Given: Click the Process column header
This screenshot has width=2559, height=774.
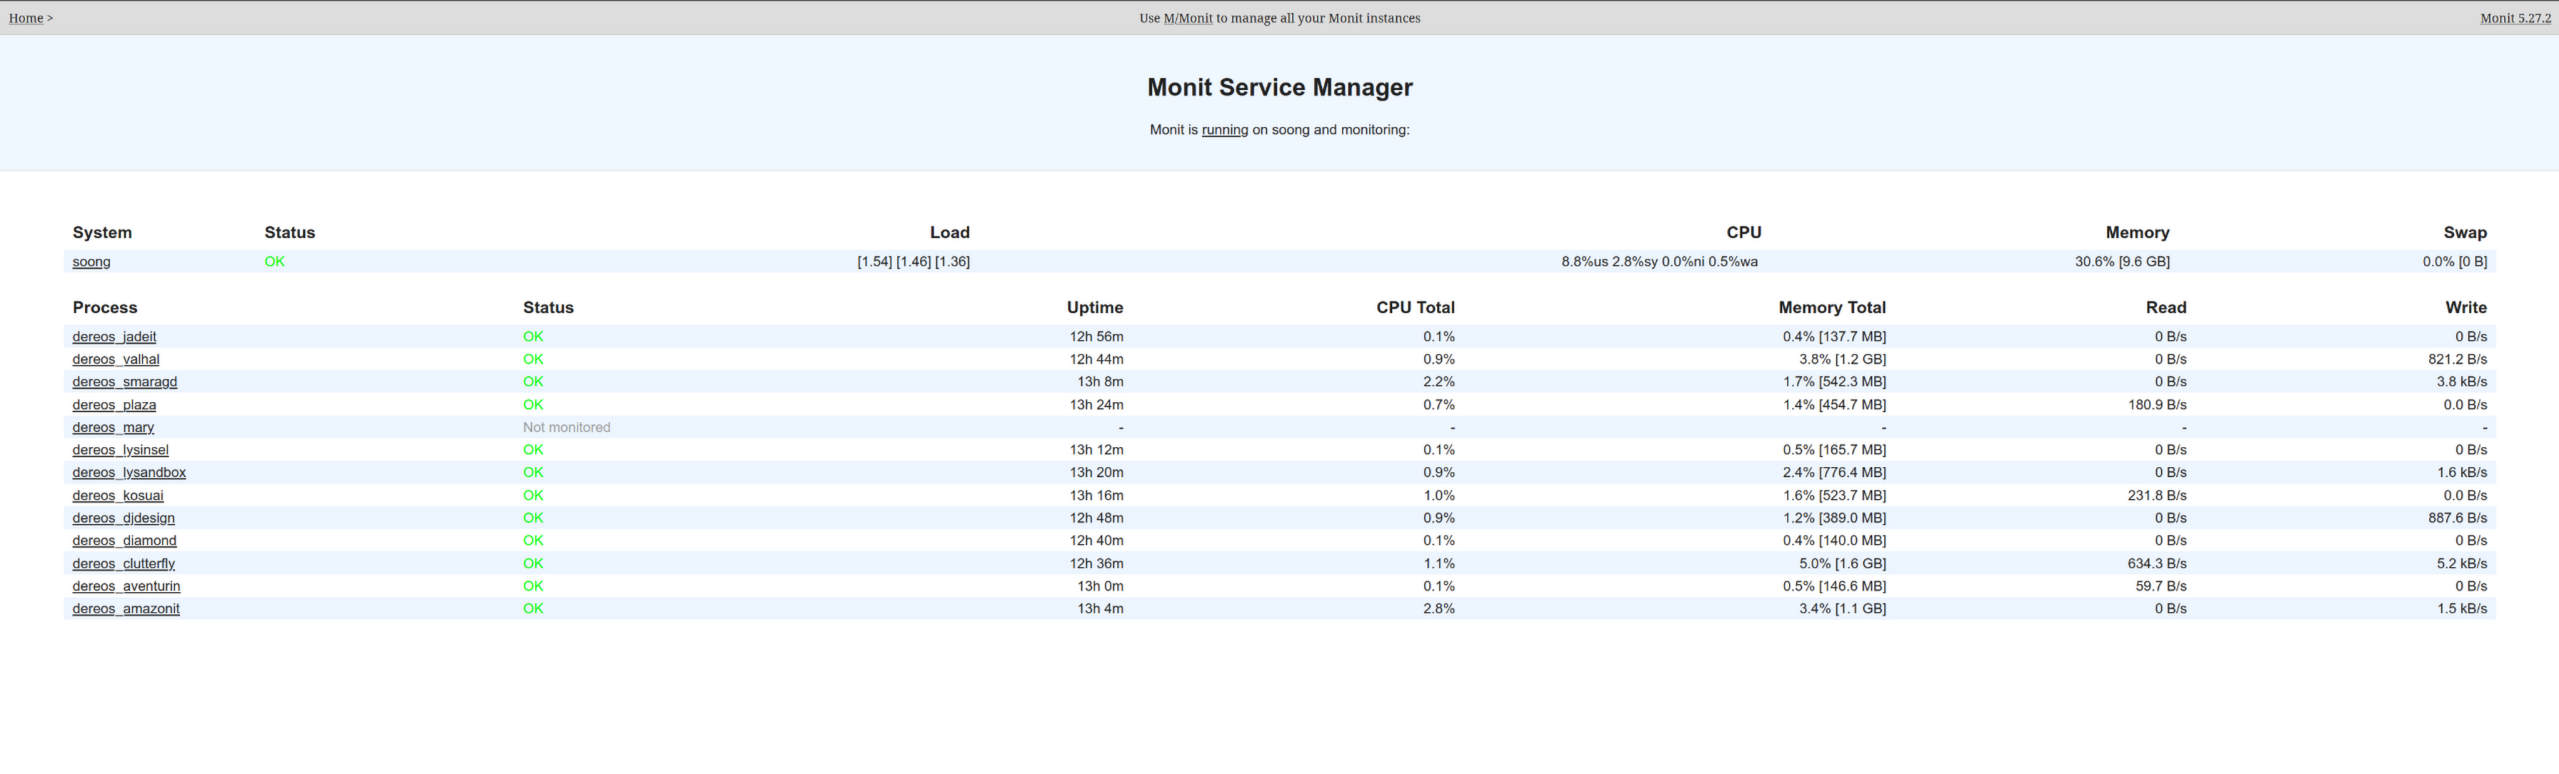Looking at the screenshot, I should tap(105, 307).
